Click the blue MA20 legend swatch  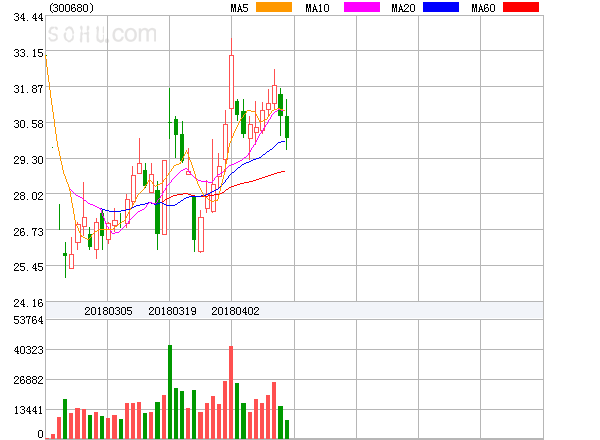coord(441,7)
